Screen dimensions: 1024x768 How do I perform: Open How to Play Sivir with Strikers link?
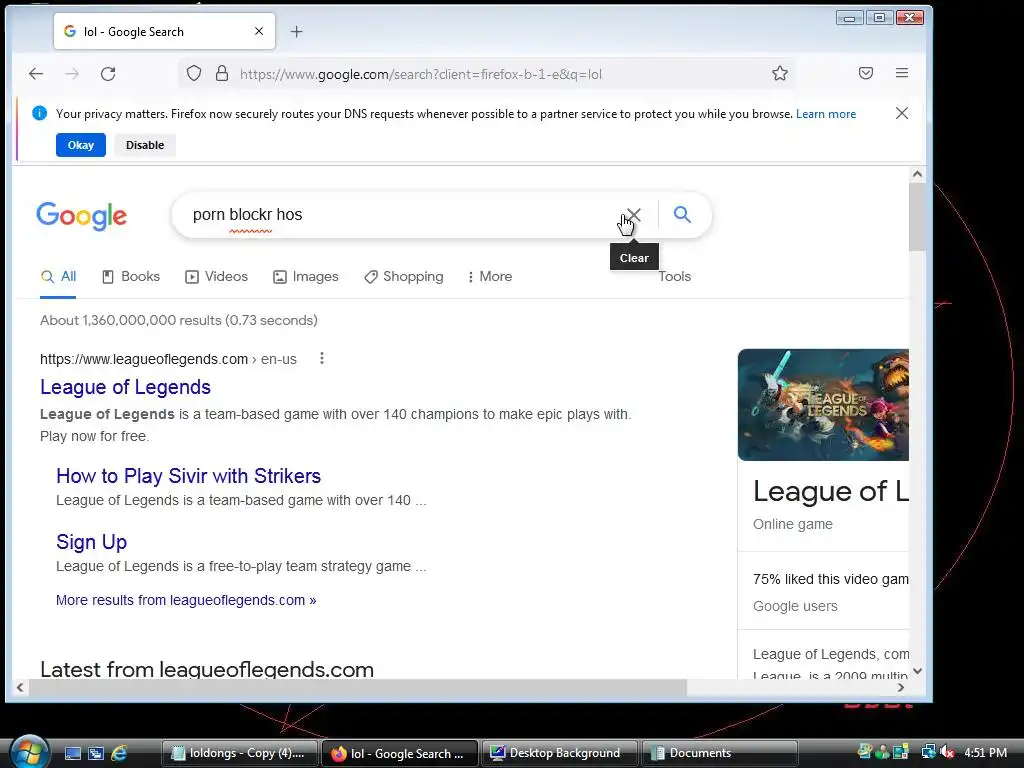click(189, 476)
